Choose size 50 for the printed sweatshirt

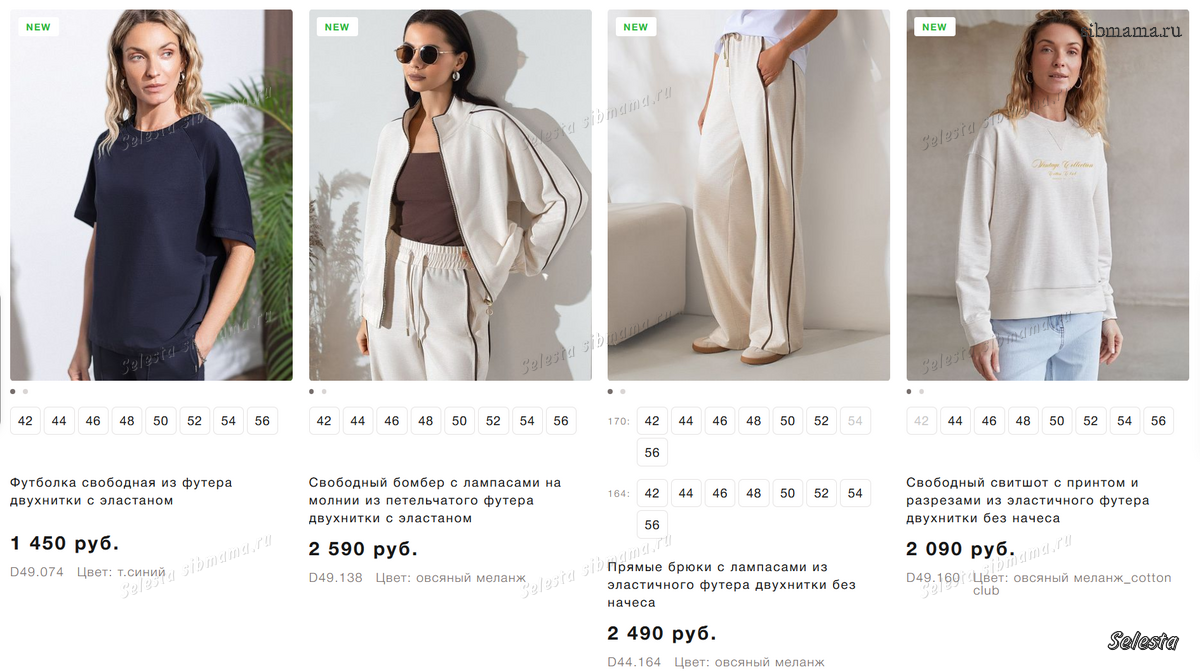pos(1057,421)
